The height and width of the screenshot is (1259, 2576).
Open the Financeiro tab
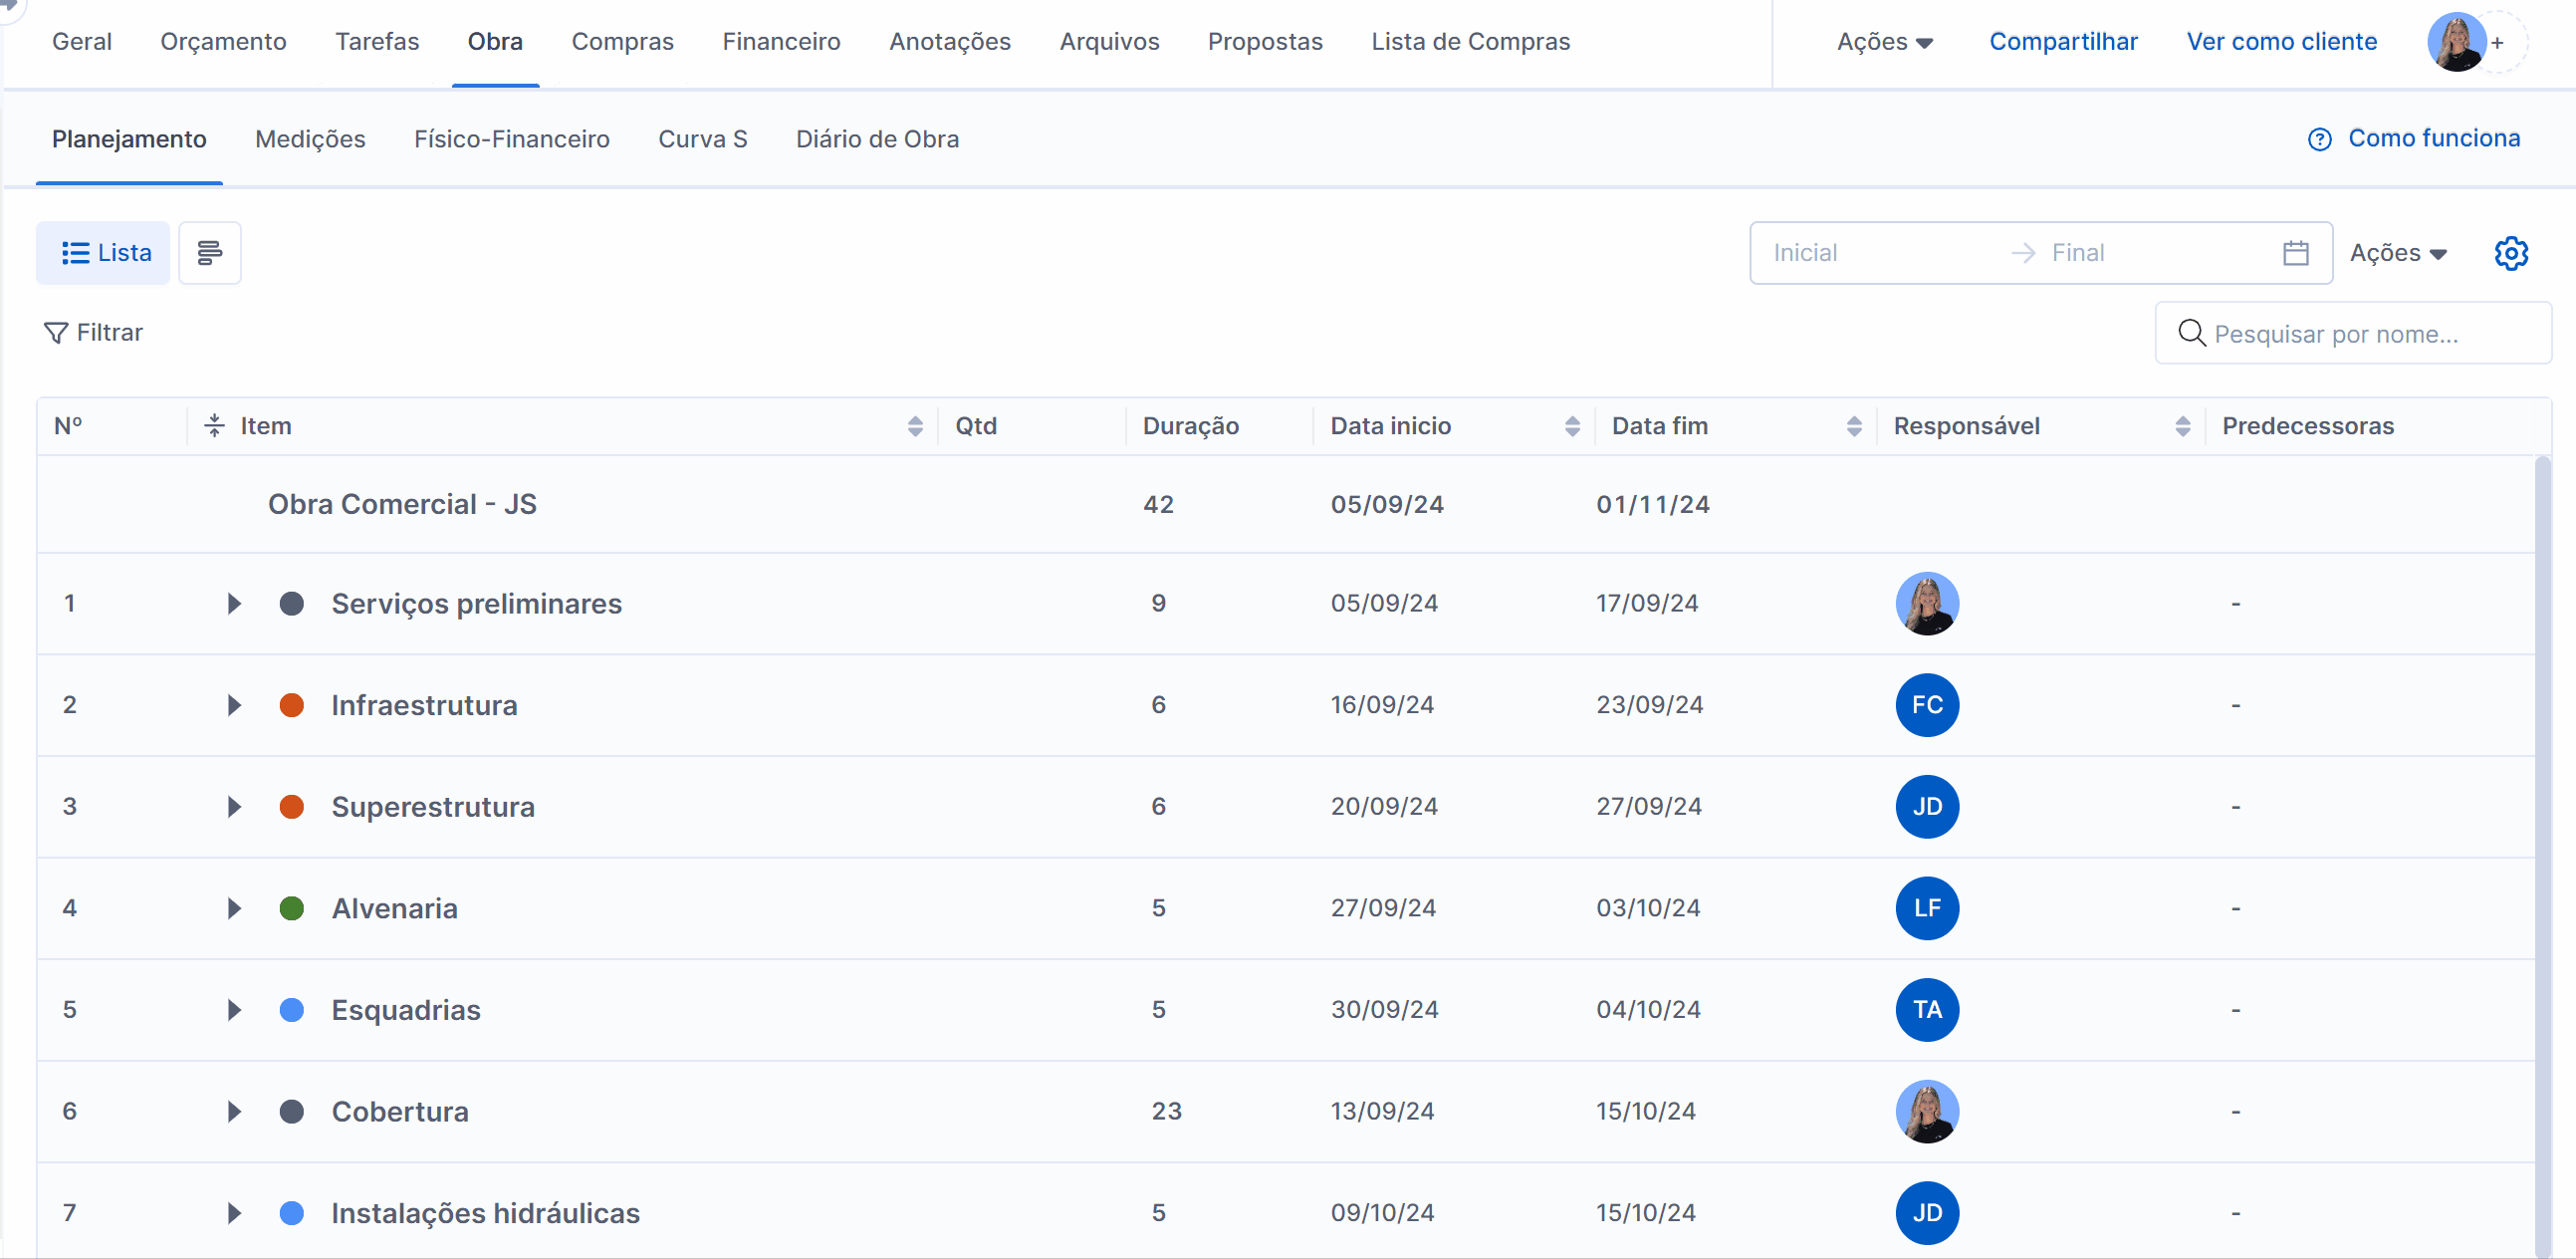tap(781, 42)
